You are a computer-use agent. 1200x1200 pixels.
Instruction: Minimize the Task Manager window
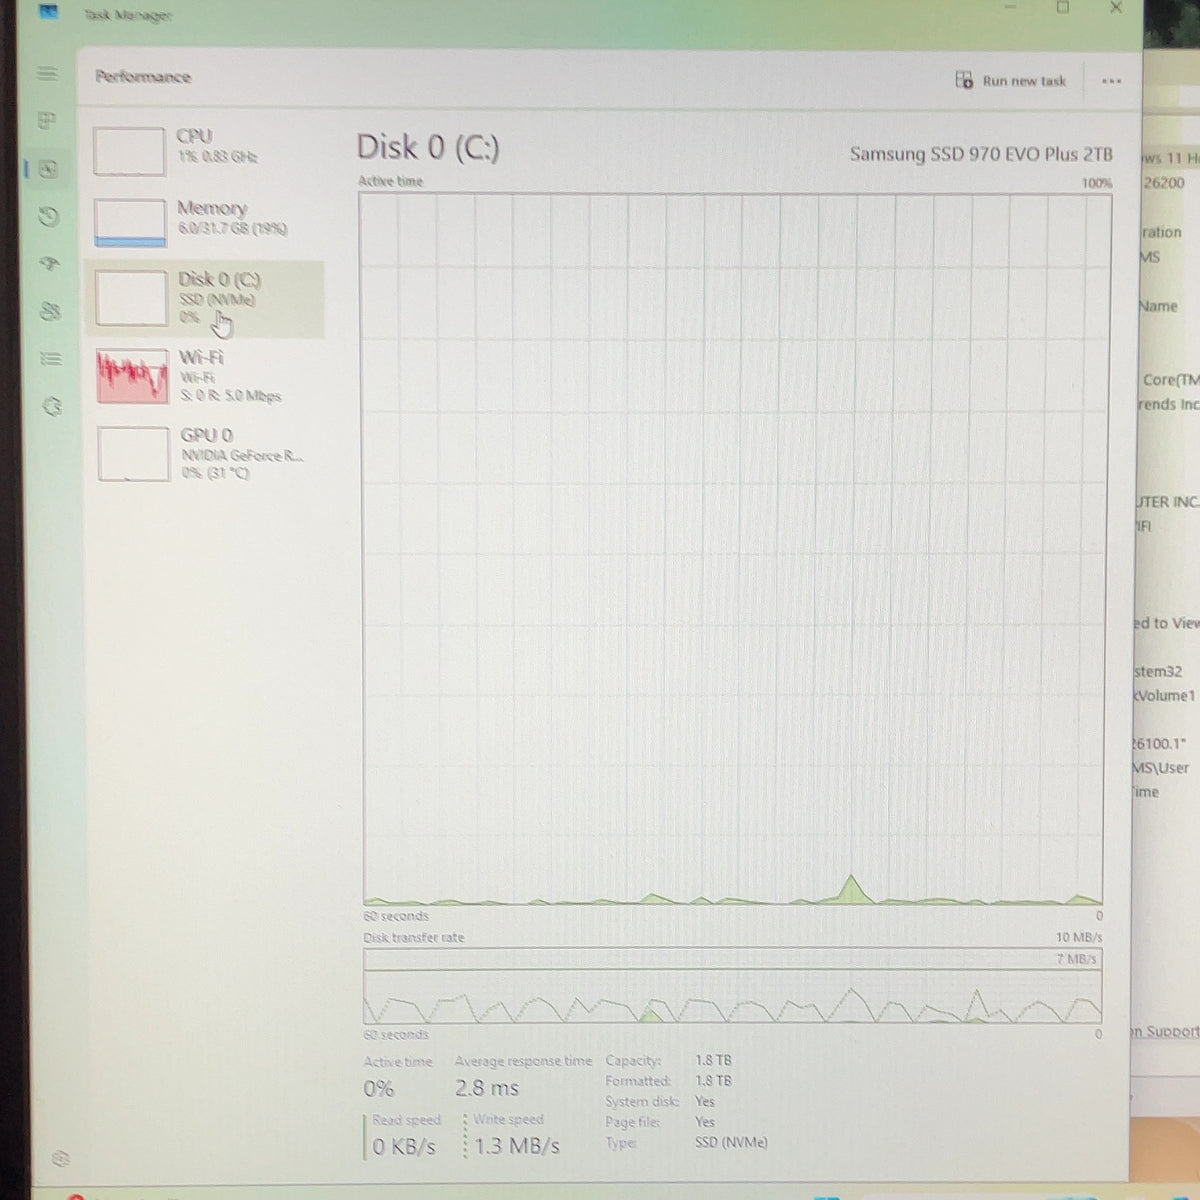click(1010, 8)
